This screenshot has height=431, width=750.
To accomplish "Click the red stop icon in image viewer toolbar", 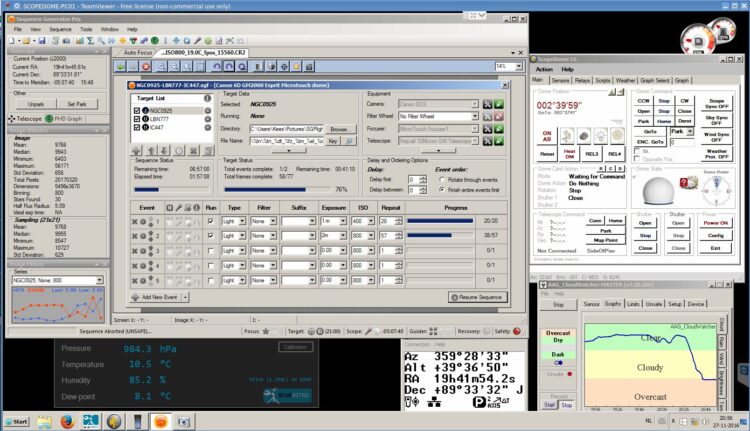I will [x=146, y=66].
